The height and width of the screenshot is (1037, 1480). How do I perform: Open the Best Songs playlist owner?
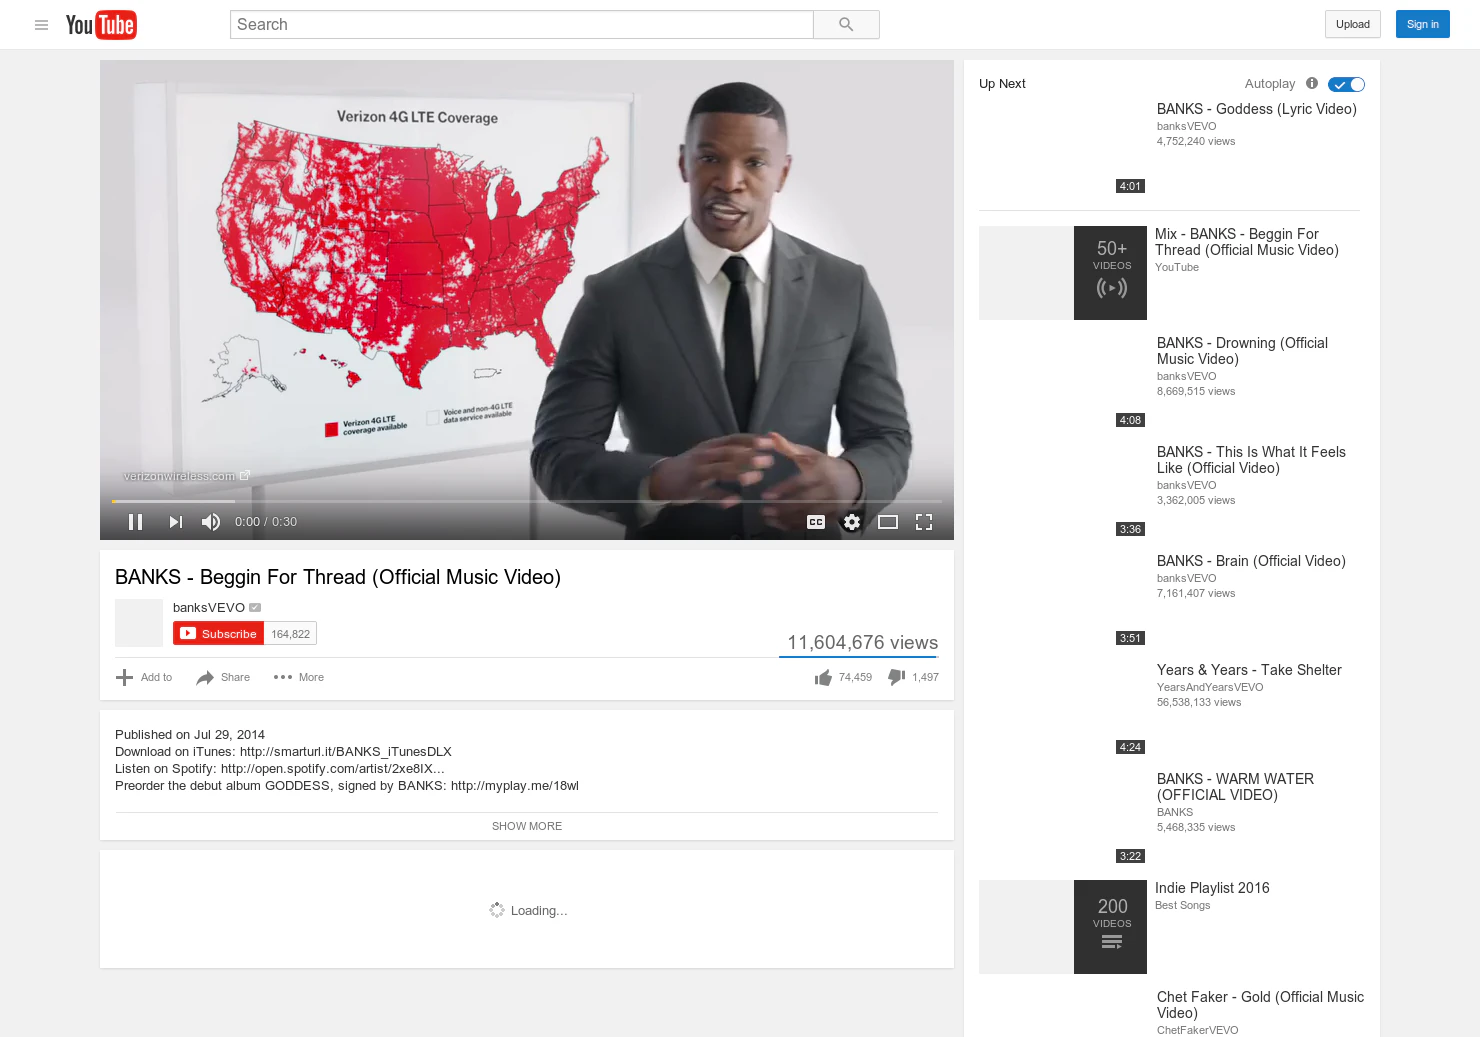[1182, 905]
